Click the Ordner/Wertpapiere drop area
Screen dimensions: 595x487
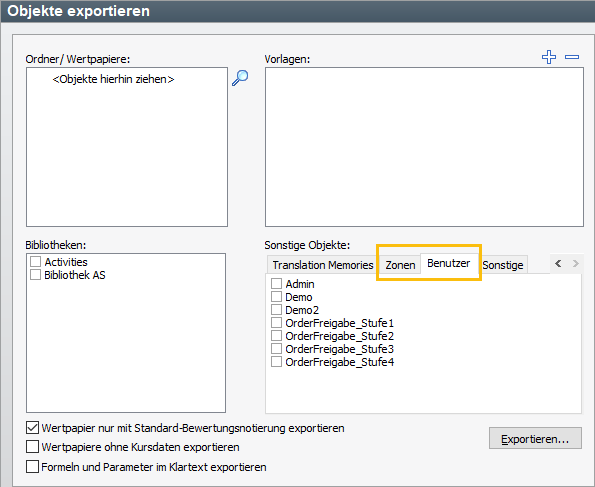click(x=127, y=147)
